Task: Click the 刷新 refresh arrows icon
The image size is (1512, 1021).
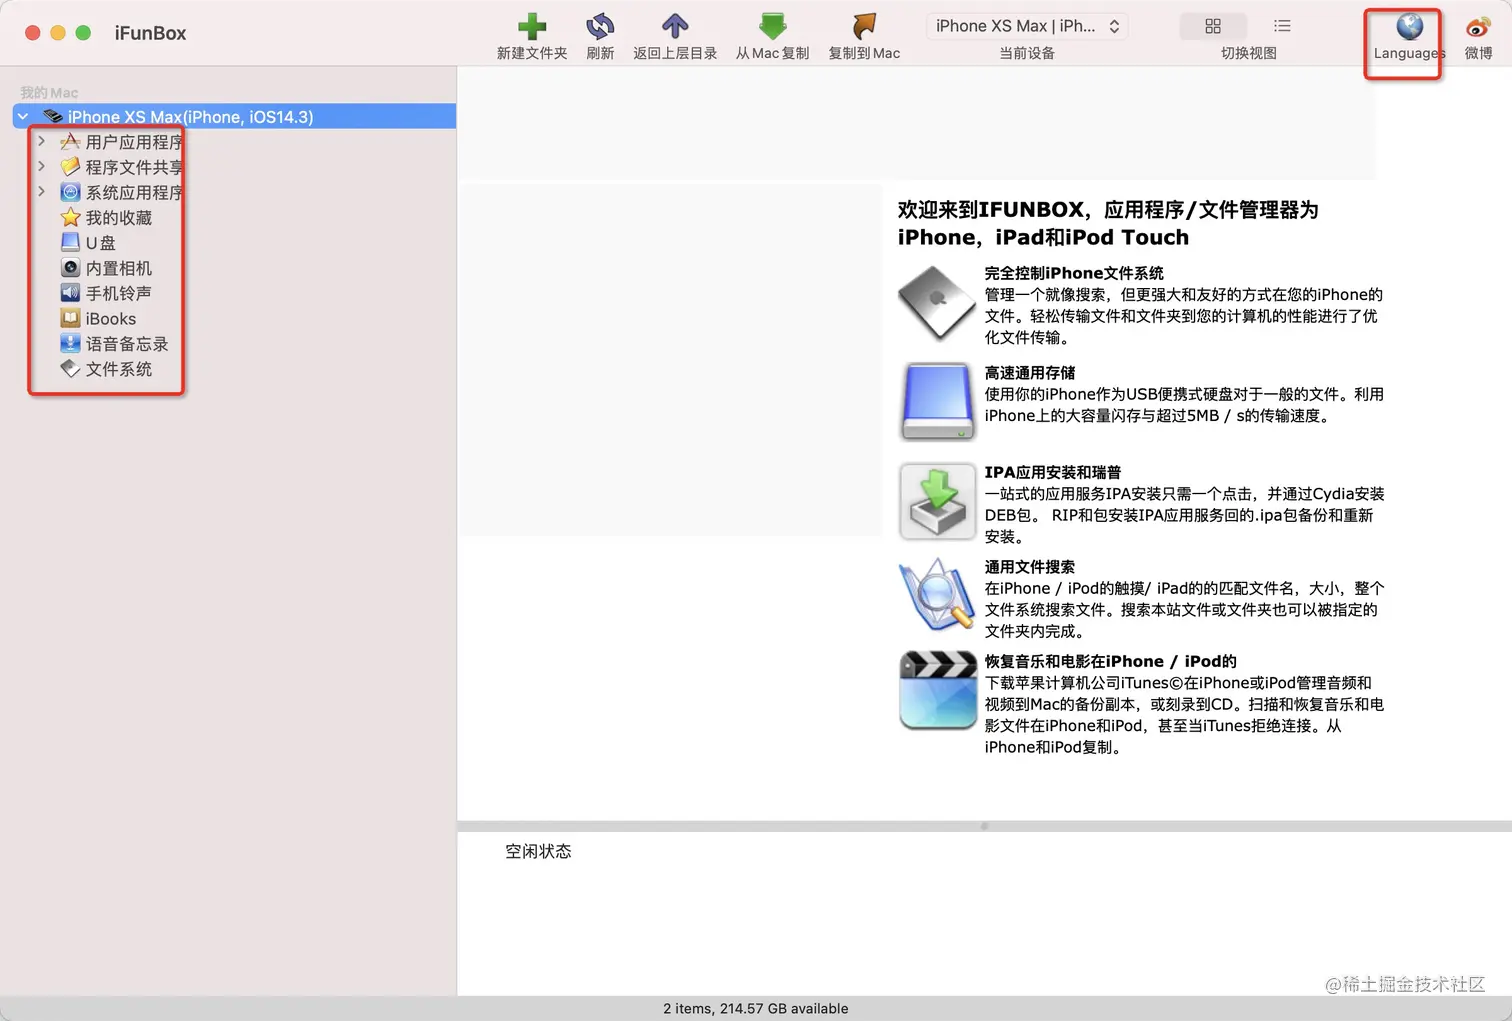Action: click(x=600, y=27)
